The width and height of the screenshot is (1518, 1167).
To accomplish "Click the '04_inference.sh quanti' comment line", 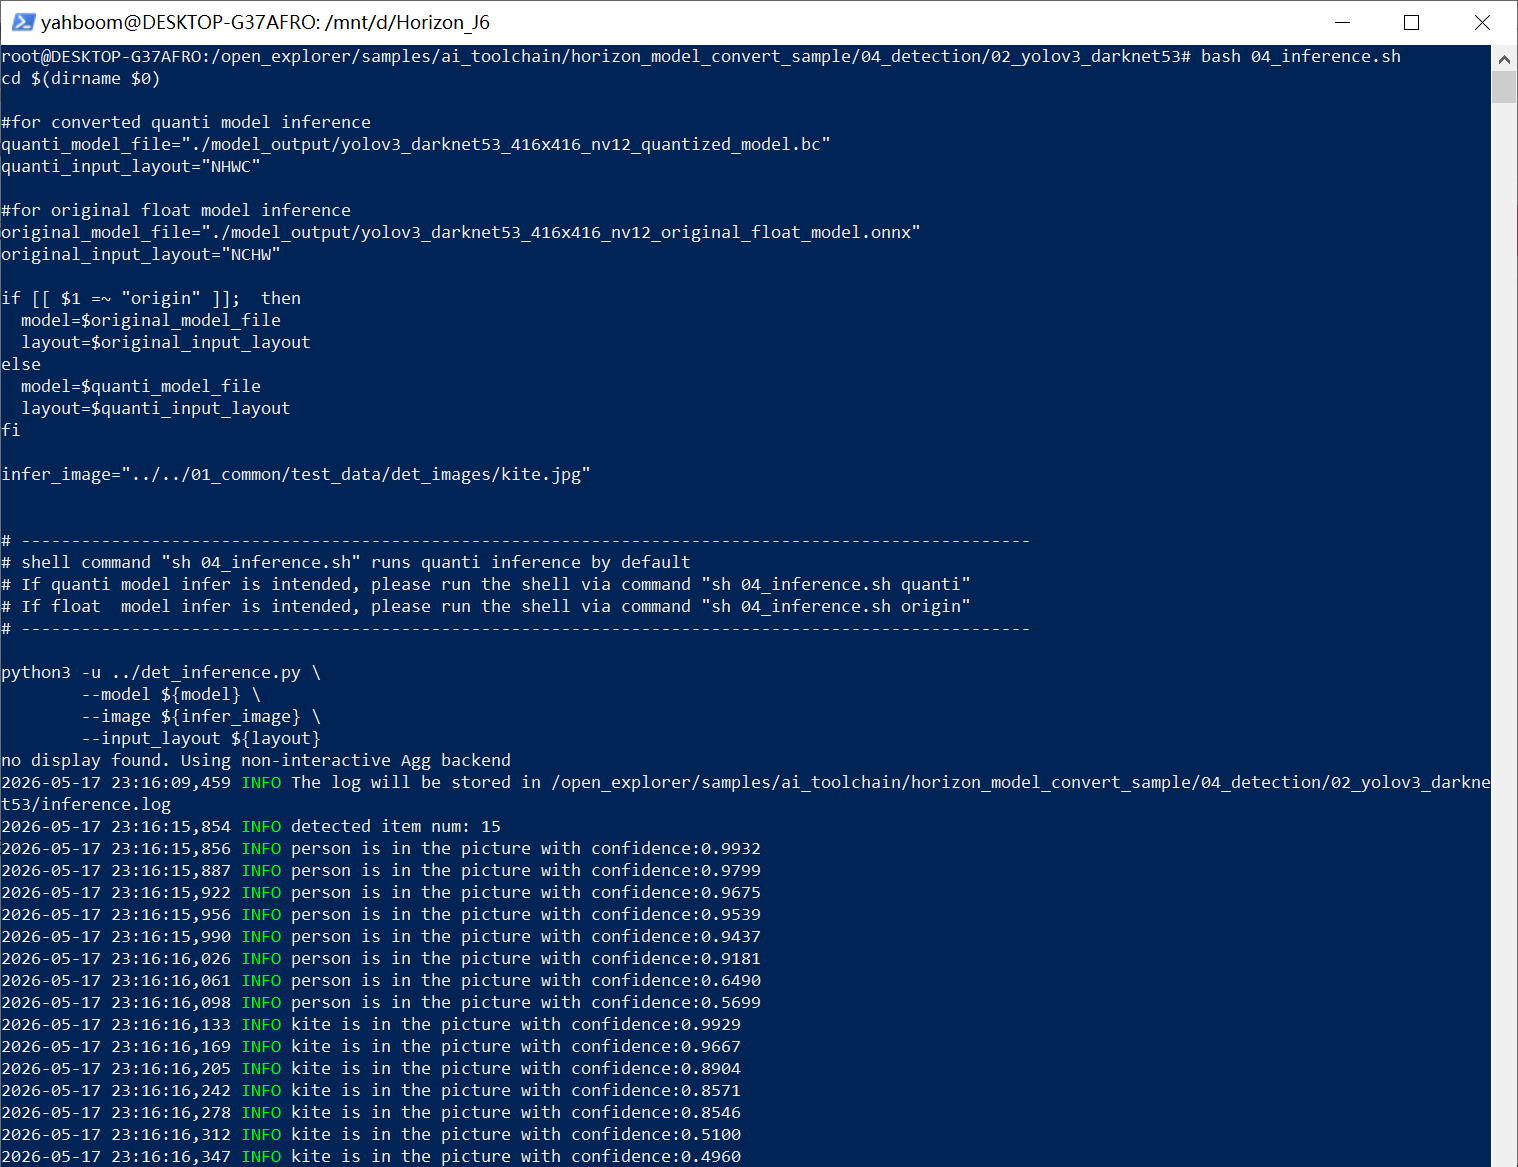I will (486, 584).
